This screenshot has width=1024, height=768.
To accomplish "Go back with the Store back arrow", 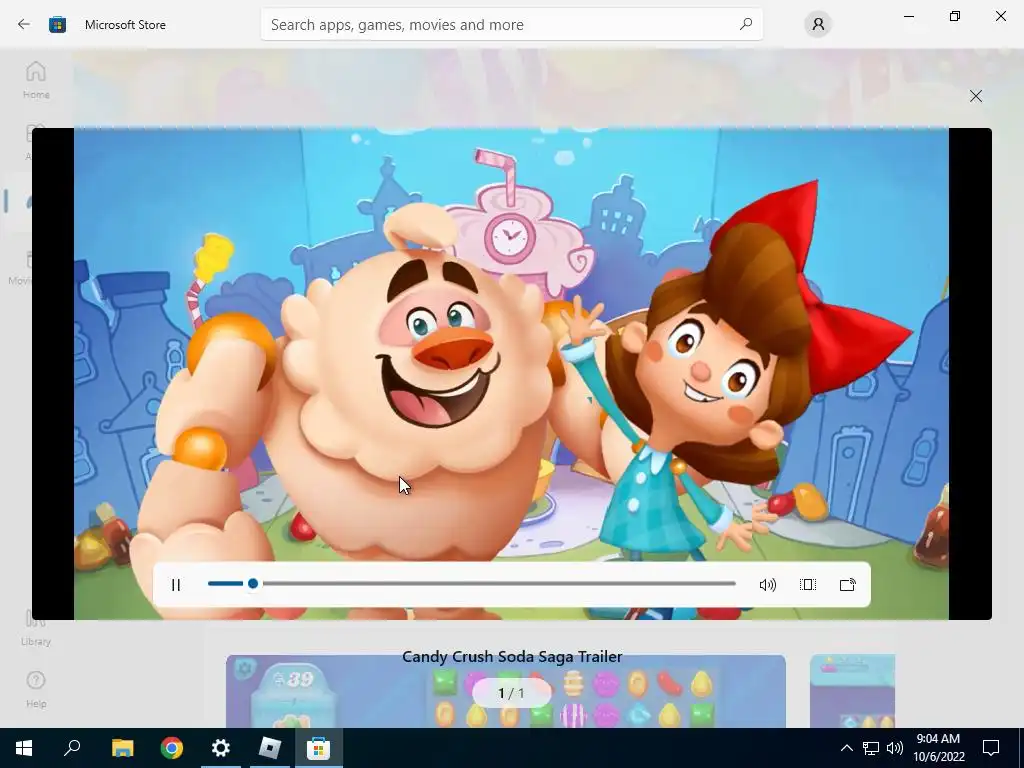I will click(24, 24).
